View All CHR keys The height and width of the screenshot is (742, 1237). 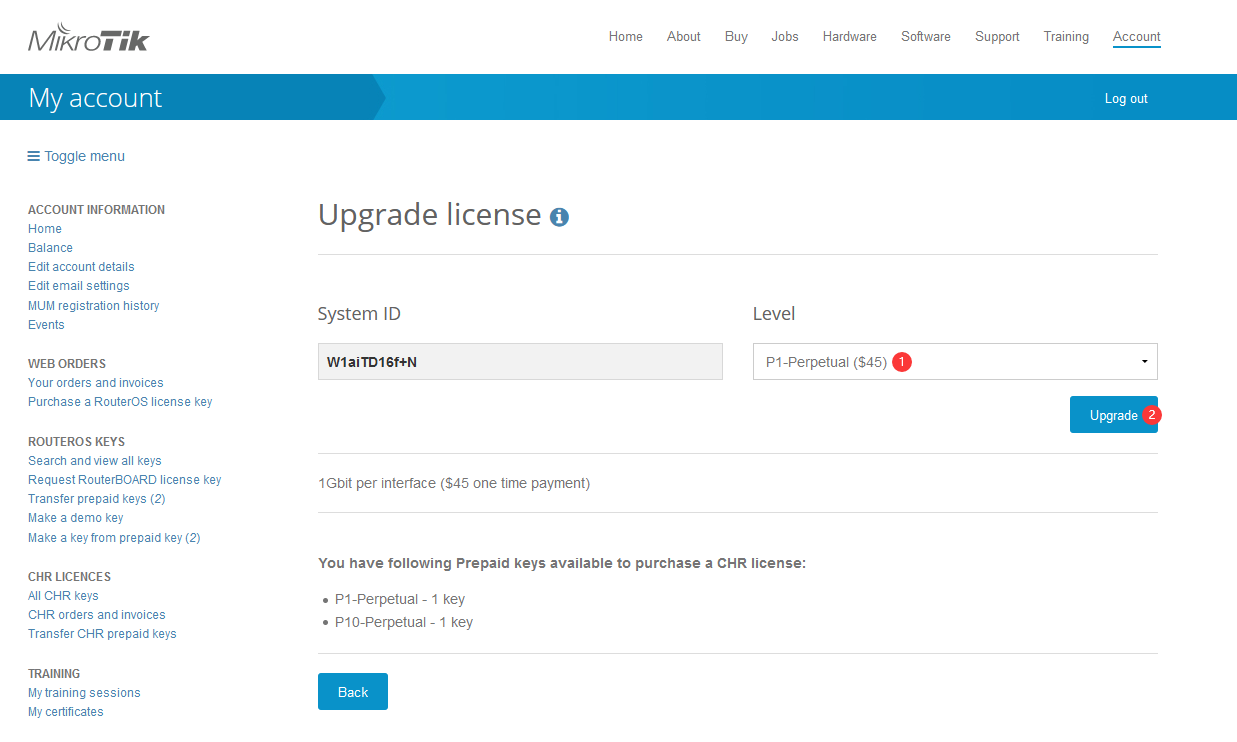click(x=63, y=596)
